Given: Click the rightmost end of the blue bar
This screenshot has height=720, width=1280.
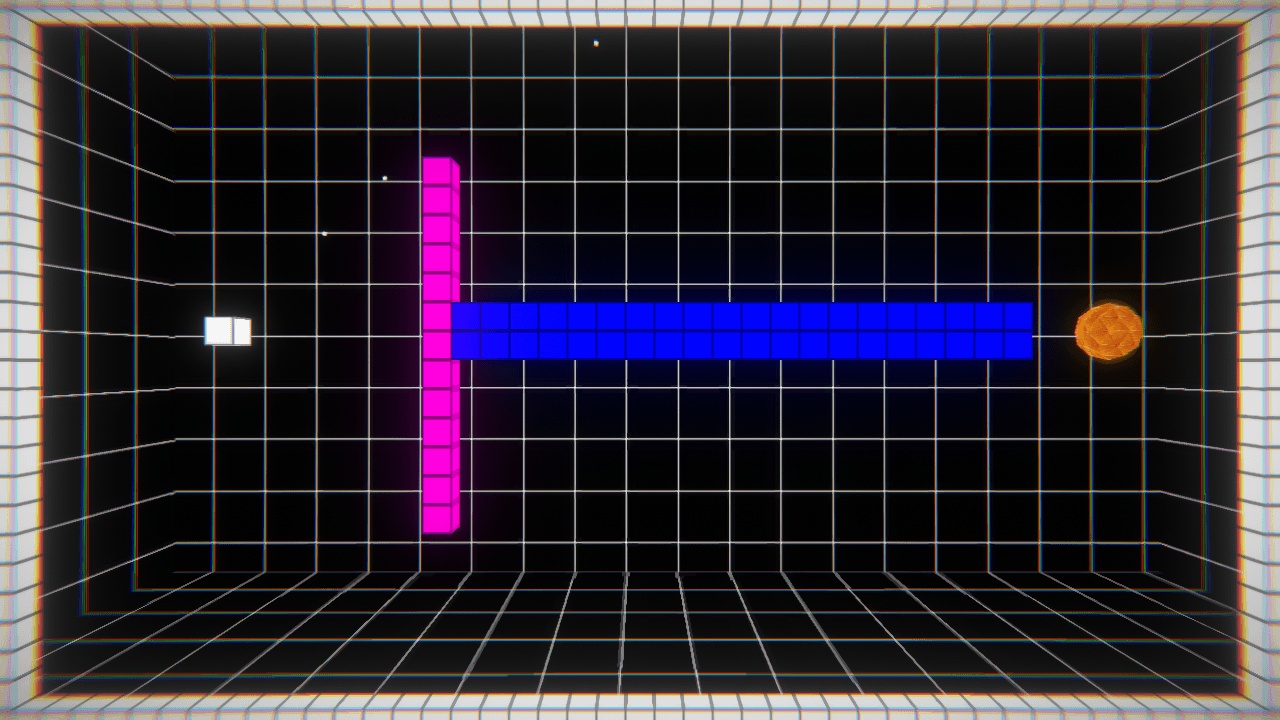Looking at the screenshot, I should [x=1018, y=331].
